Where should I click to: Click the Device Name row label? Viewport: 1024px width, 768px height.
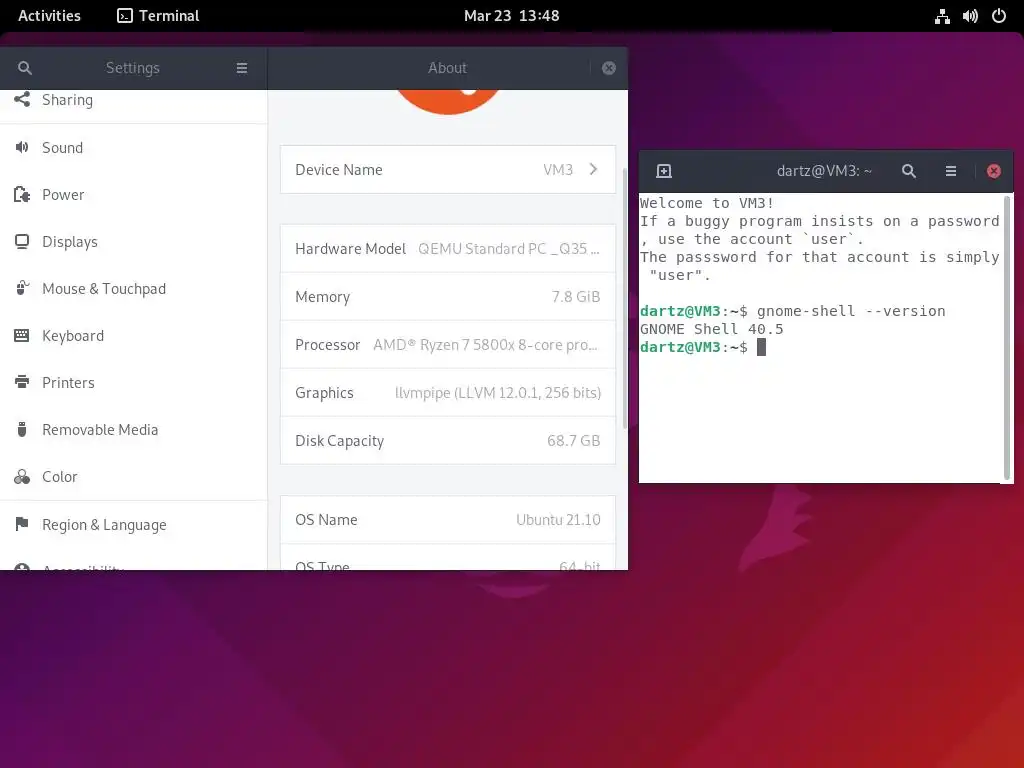pyautogui.click(x=338, y=170)
